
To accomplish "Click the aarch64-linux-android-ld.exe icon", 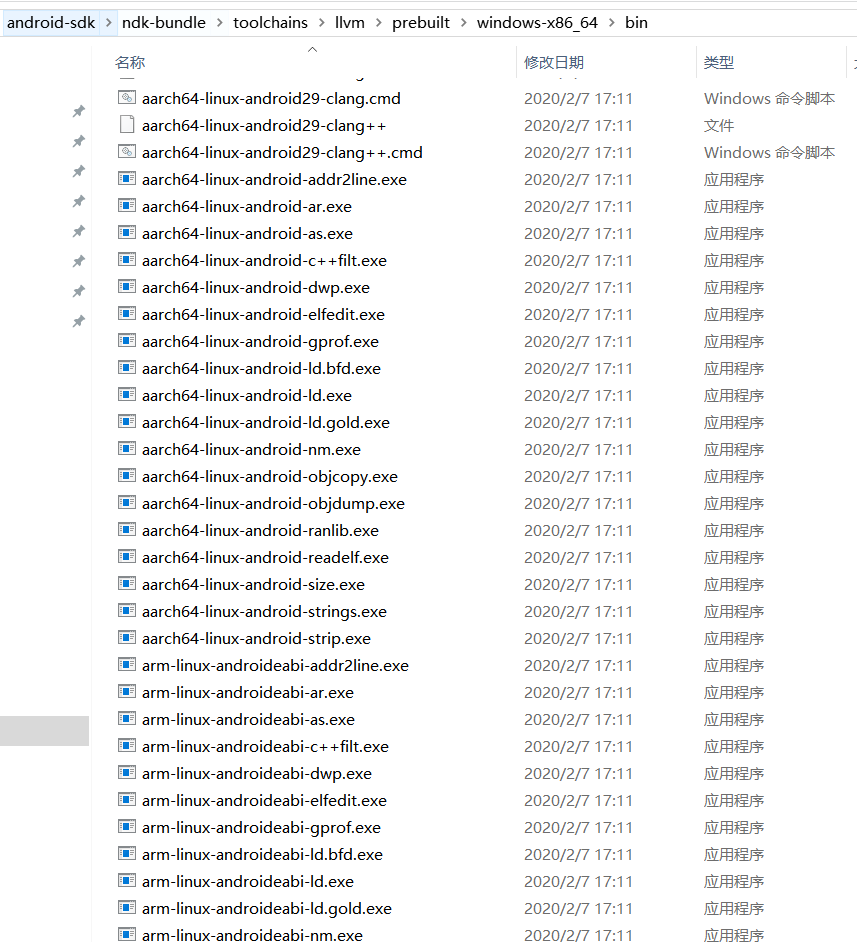I will pyautogui.click(x=126, y=395).
